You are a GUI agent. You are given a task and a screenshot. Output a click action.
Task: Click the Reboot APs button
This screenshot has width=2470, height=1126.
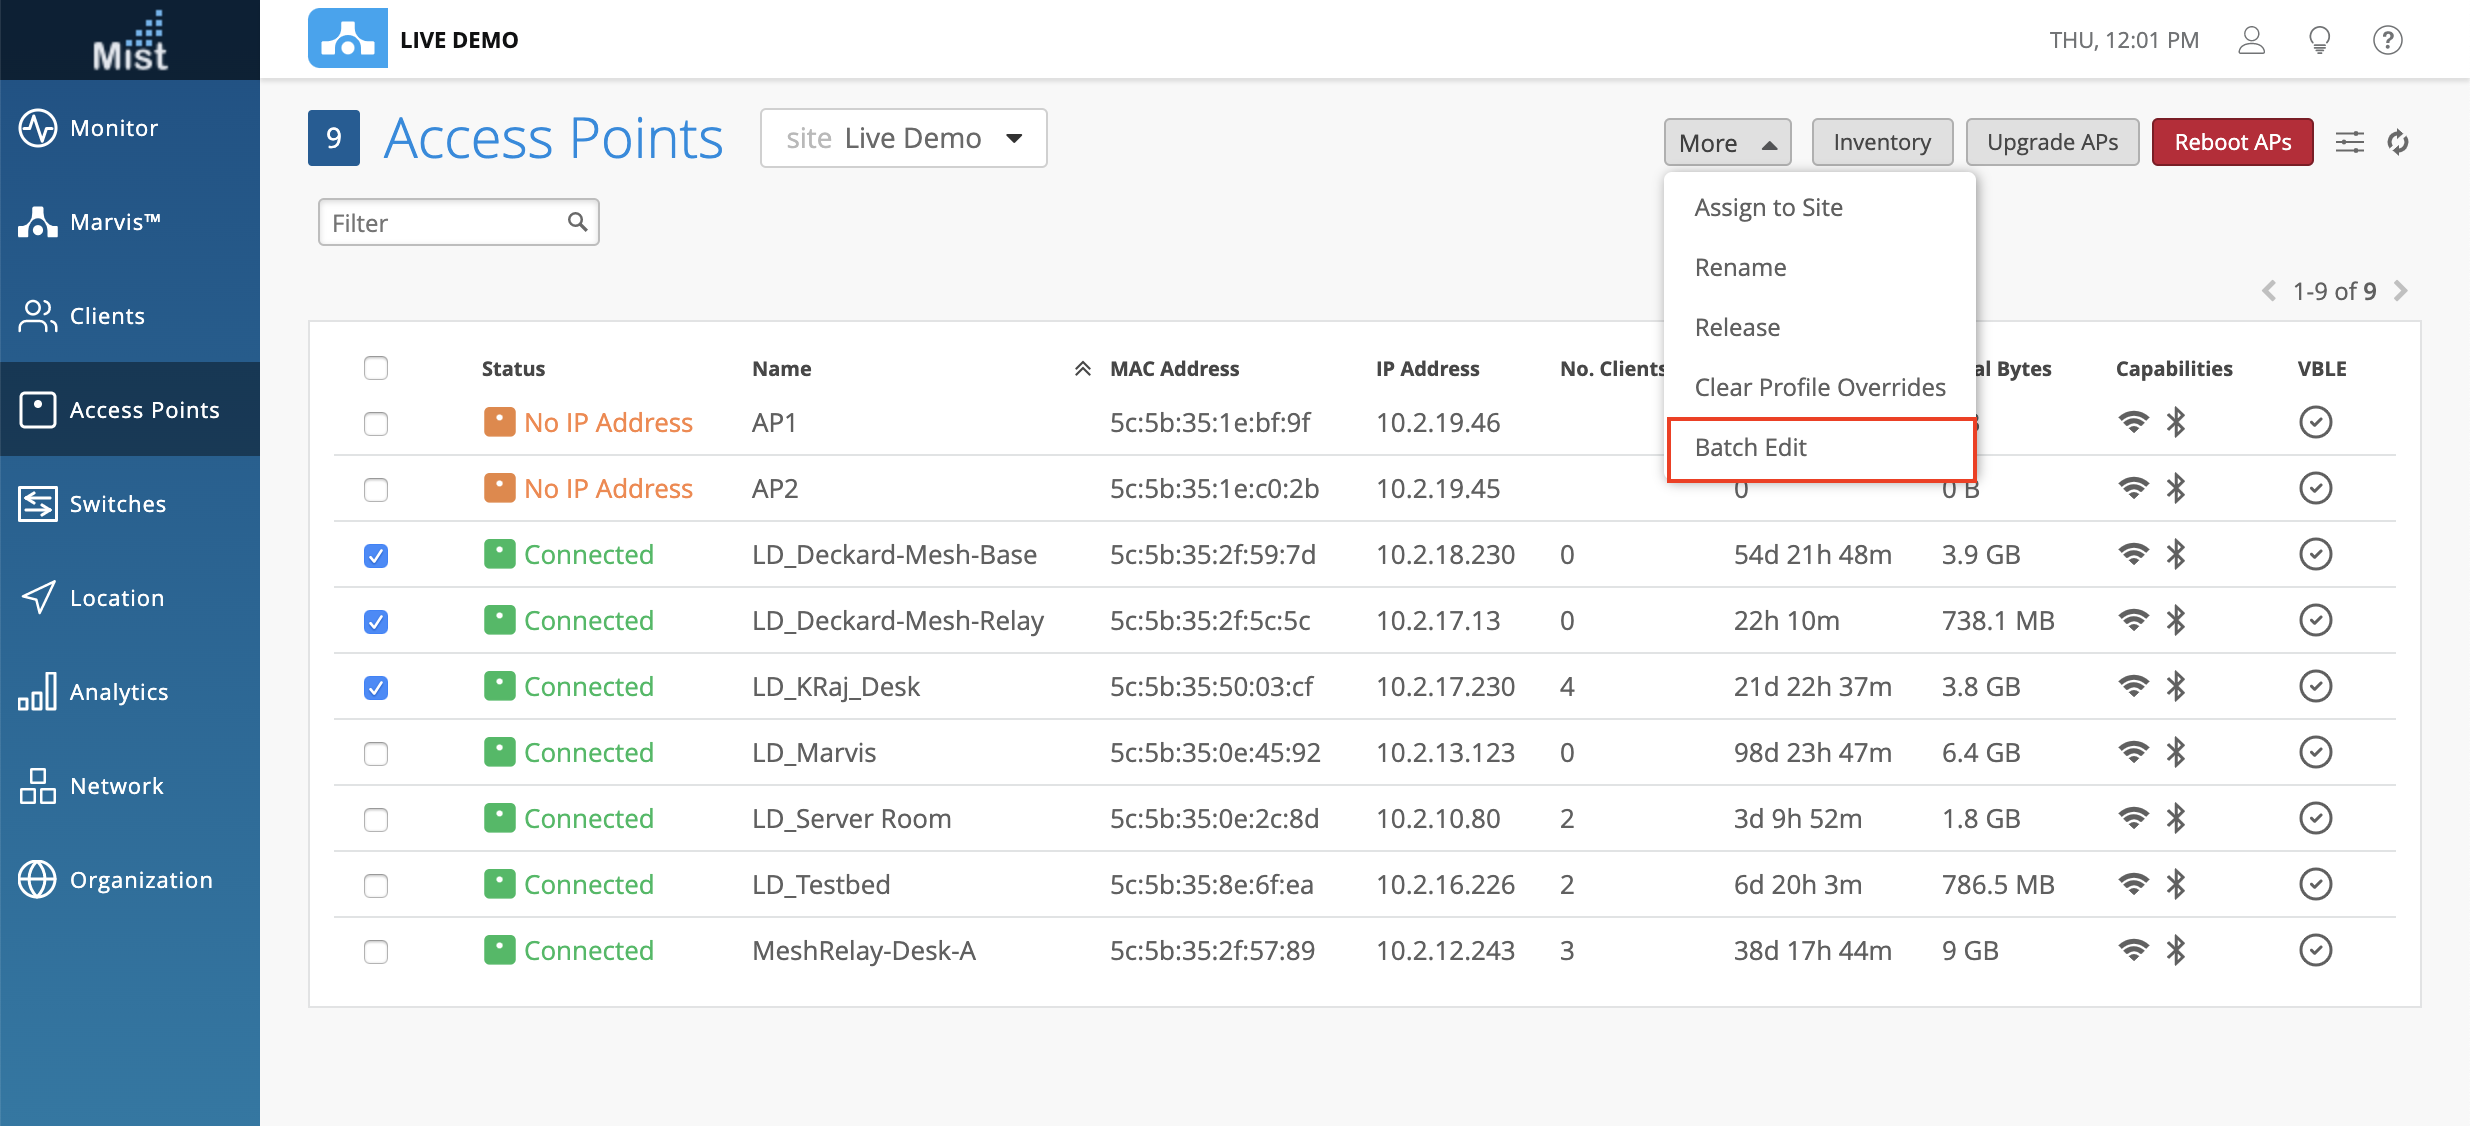click(2232, 143)
